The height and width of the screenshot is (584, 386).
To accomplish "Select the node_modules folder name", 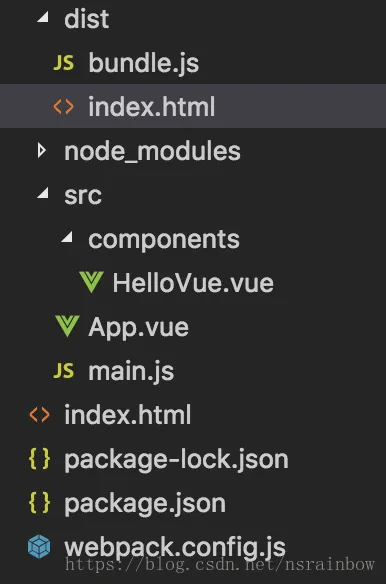I will pos(152,151).
